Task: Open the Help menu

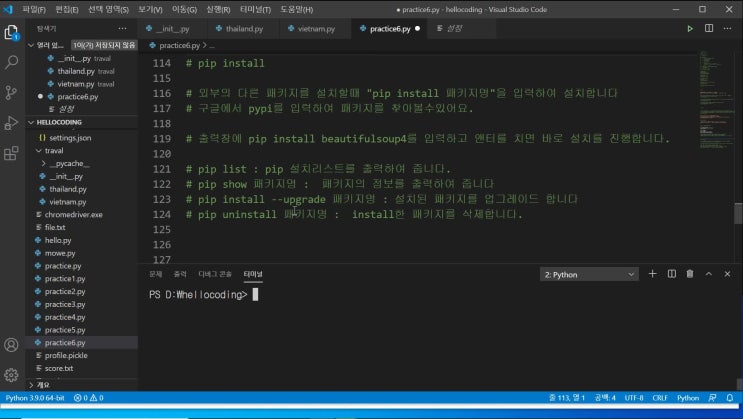Action: (x=297, y=9)
